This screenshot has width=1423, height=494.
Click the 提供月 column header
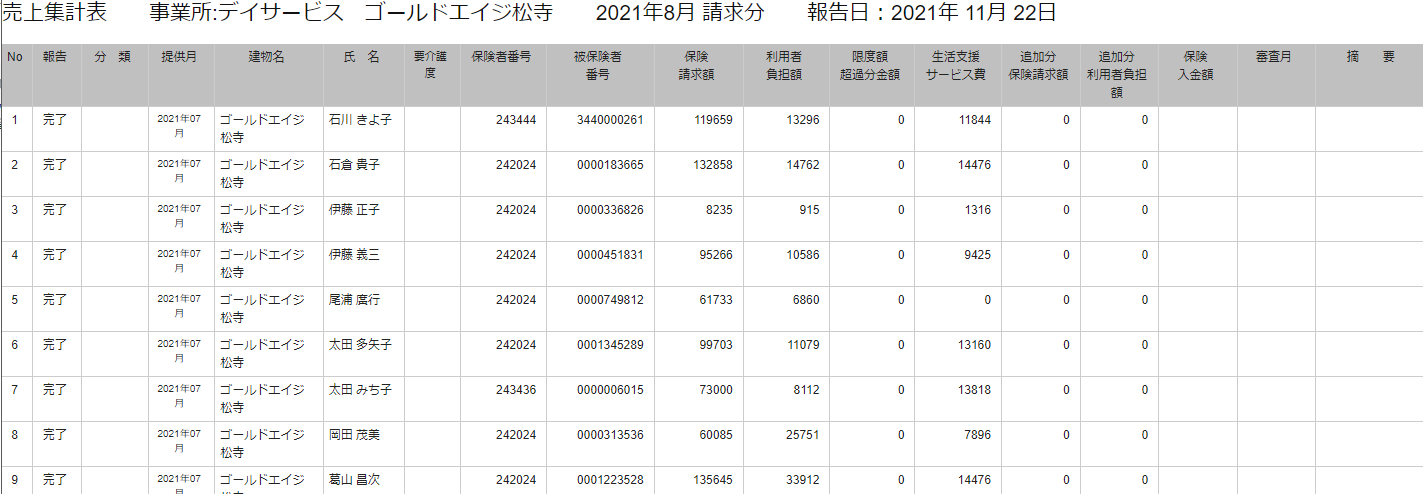tap(180, 57)
